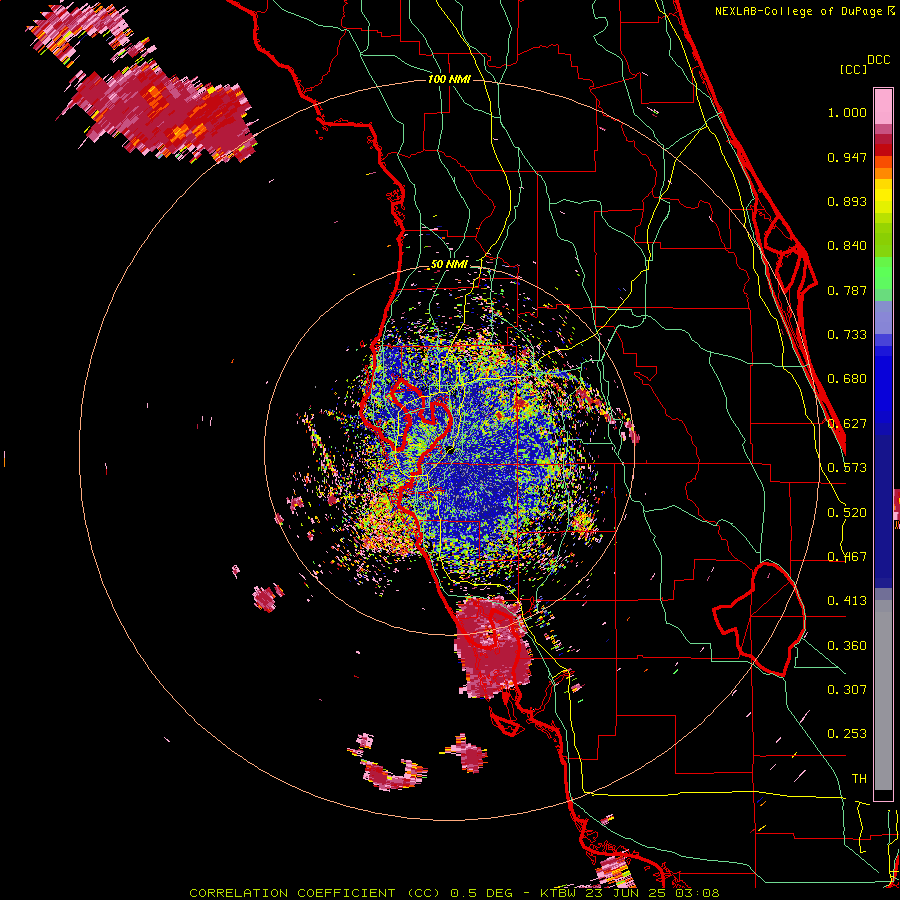
Task: Click the 03:08 timestamp
Action: click(x=697, y=893)
